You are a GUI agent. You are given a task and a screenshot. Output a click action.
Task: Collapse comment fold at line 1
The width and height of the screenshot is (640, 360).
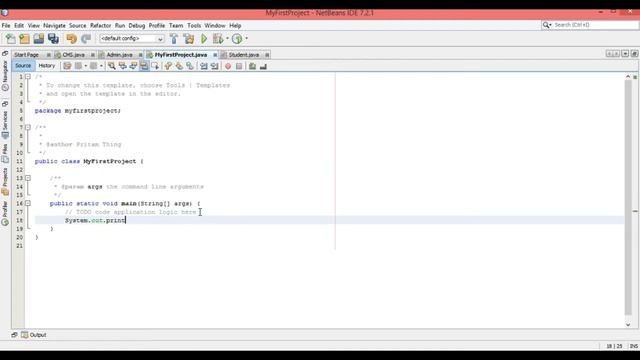(x=28, y=77)
